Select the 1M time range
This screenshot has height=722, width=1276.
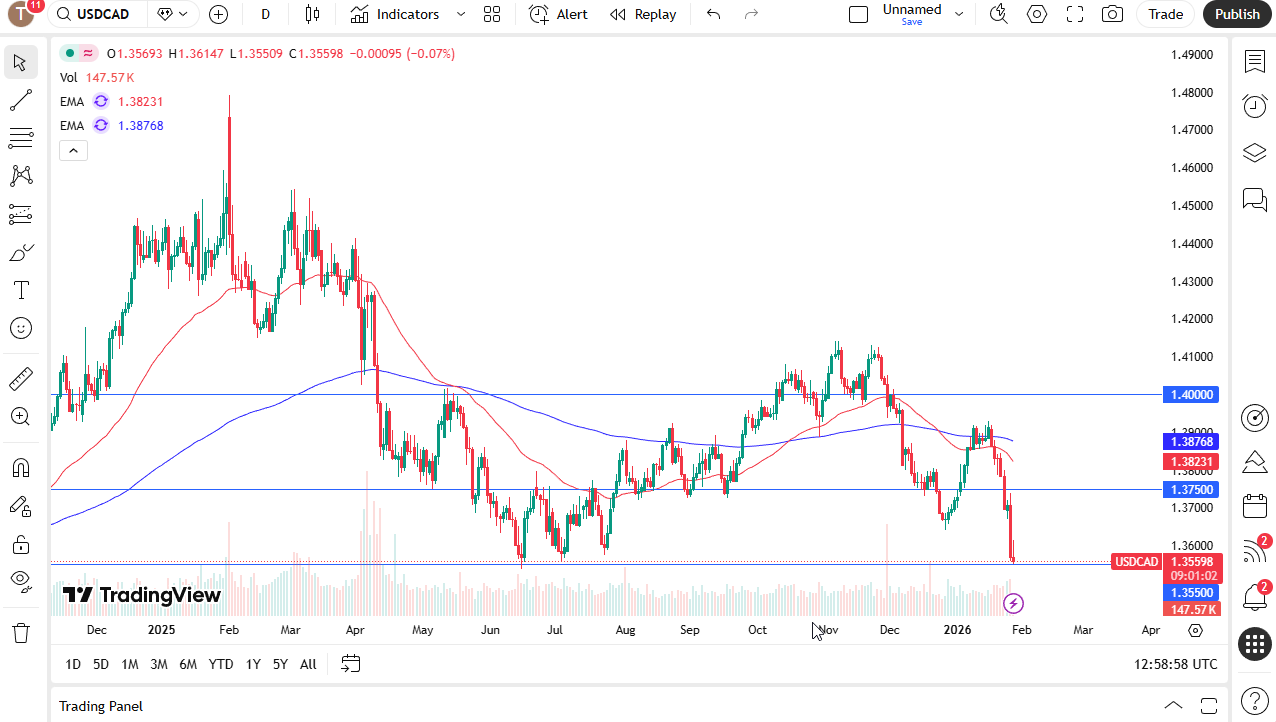coord(130,664)
